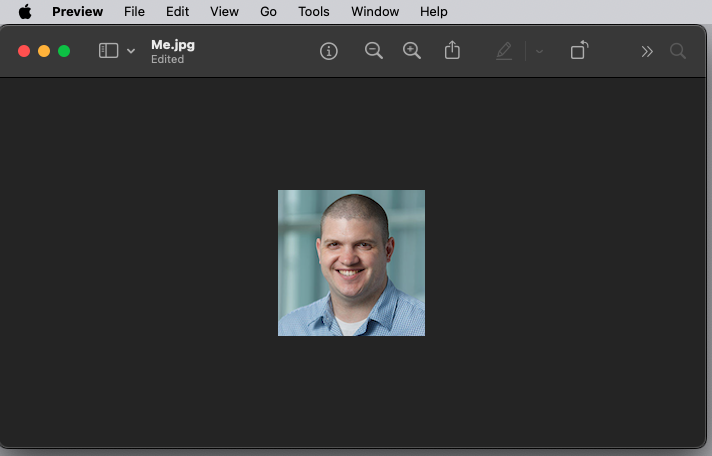712x456 pixels.
Task: Open the toolbar search field
Action: (677, 51)
